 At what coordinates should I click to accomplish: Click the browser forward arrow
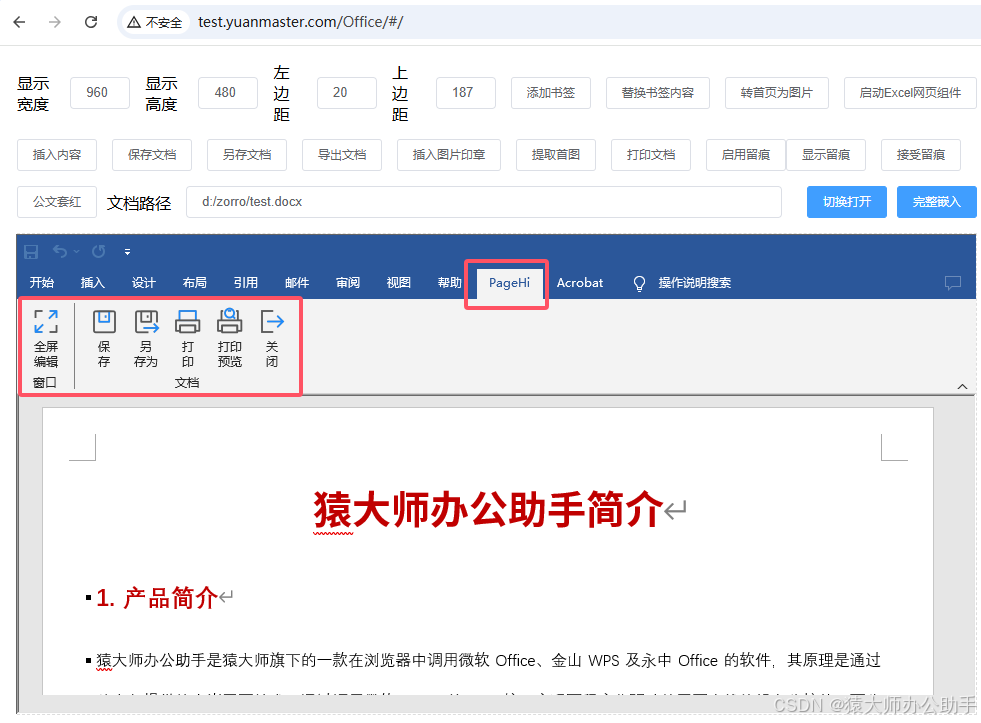(55, 22)
